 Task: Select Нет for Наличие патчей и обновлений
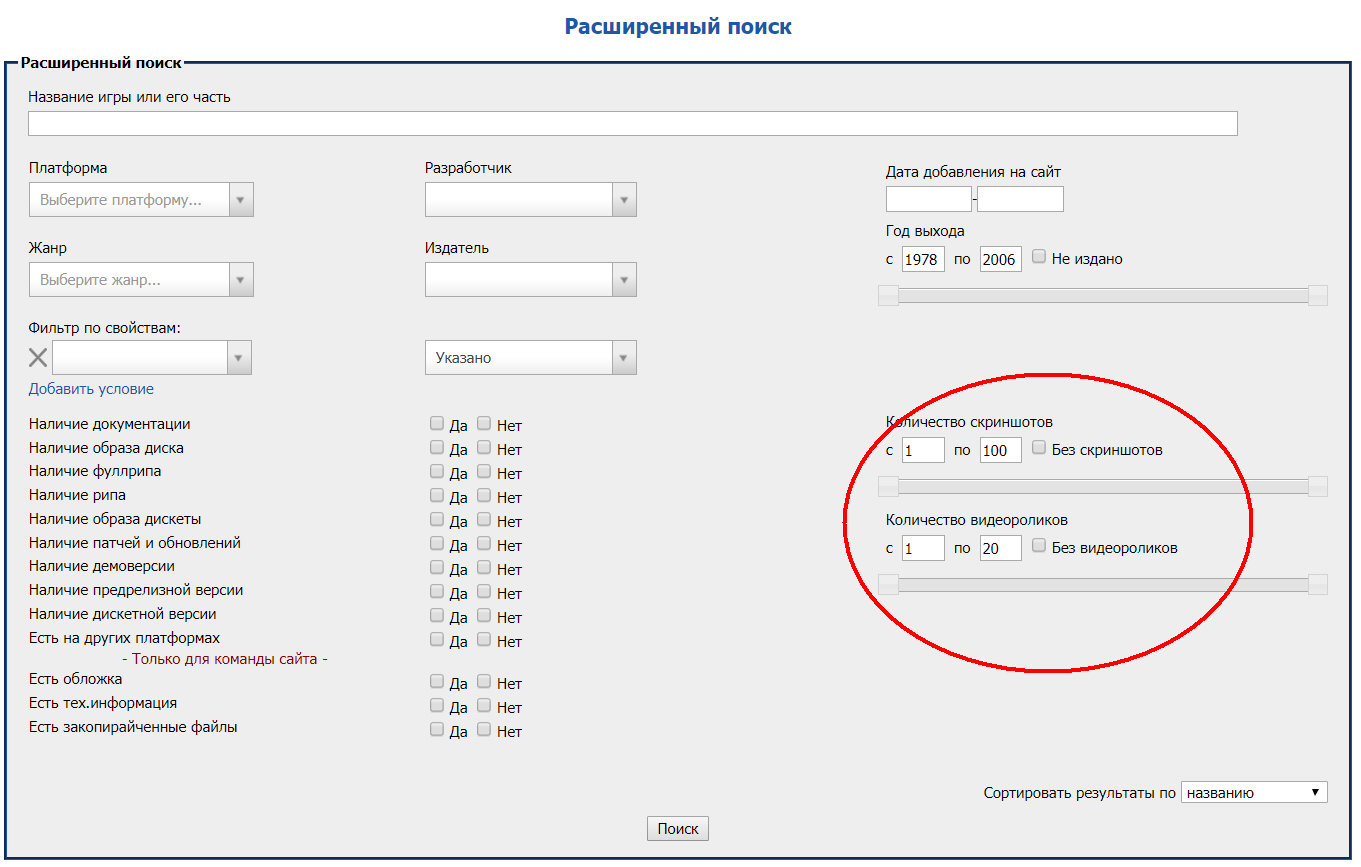coord(484,543)
